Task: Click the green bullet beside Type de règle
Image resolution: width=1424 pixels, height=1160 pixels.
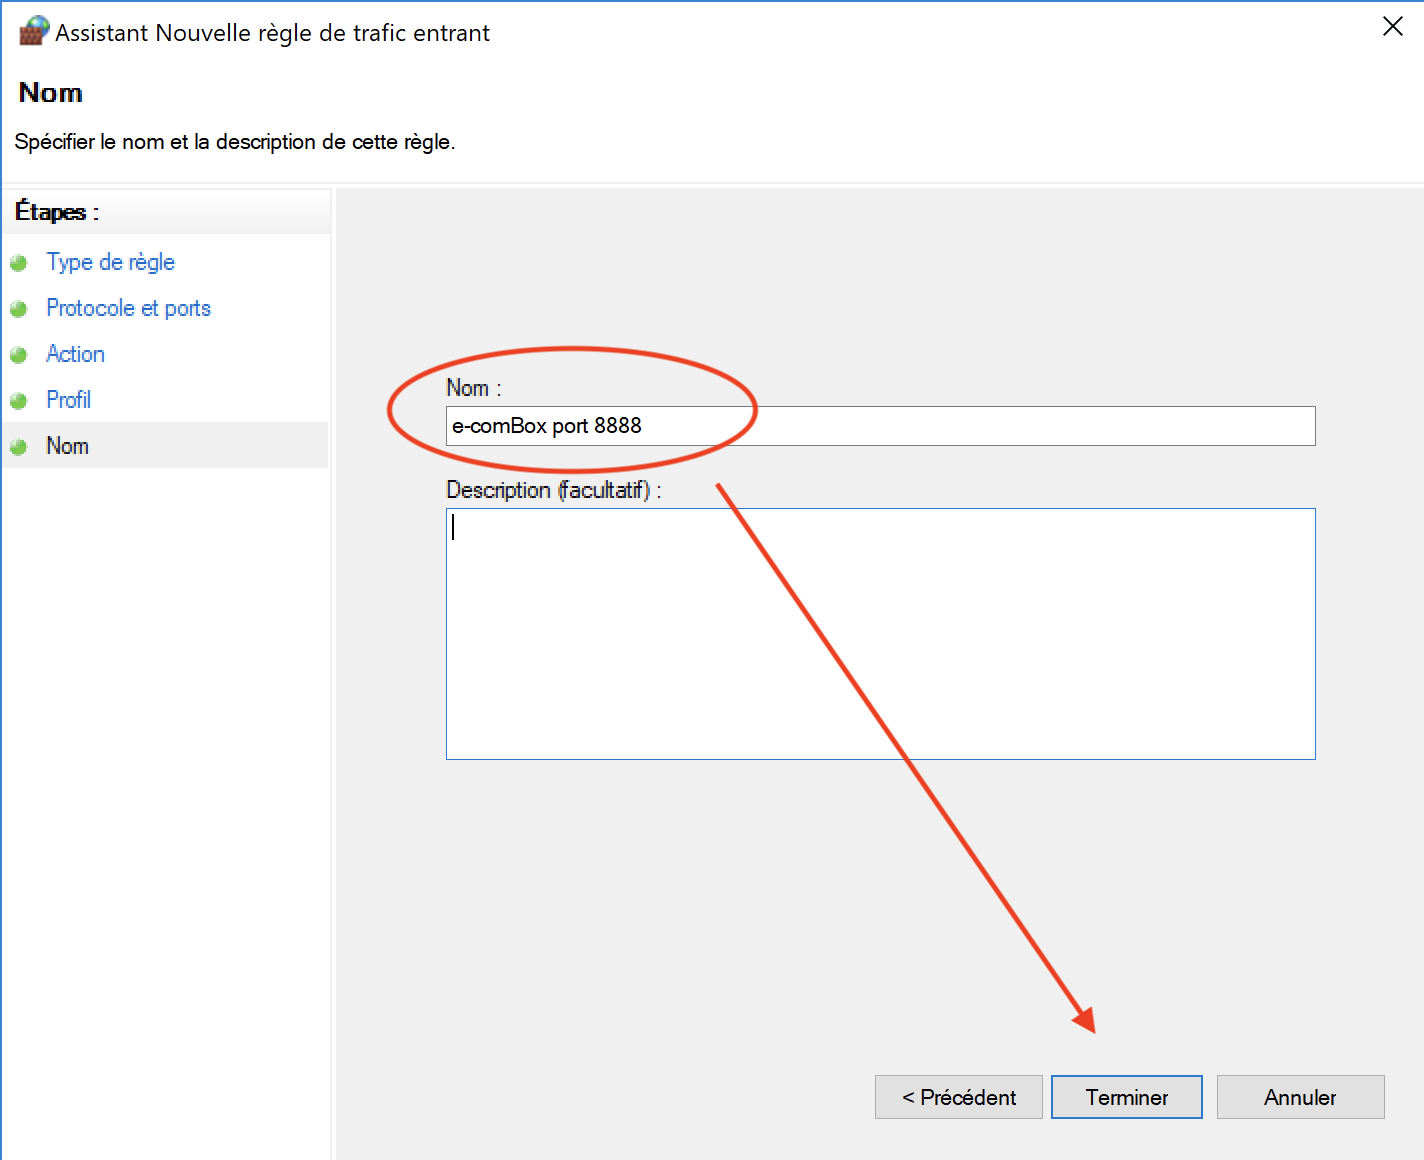Action: click(x=18, y=263)
